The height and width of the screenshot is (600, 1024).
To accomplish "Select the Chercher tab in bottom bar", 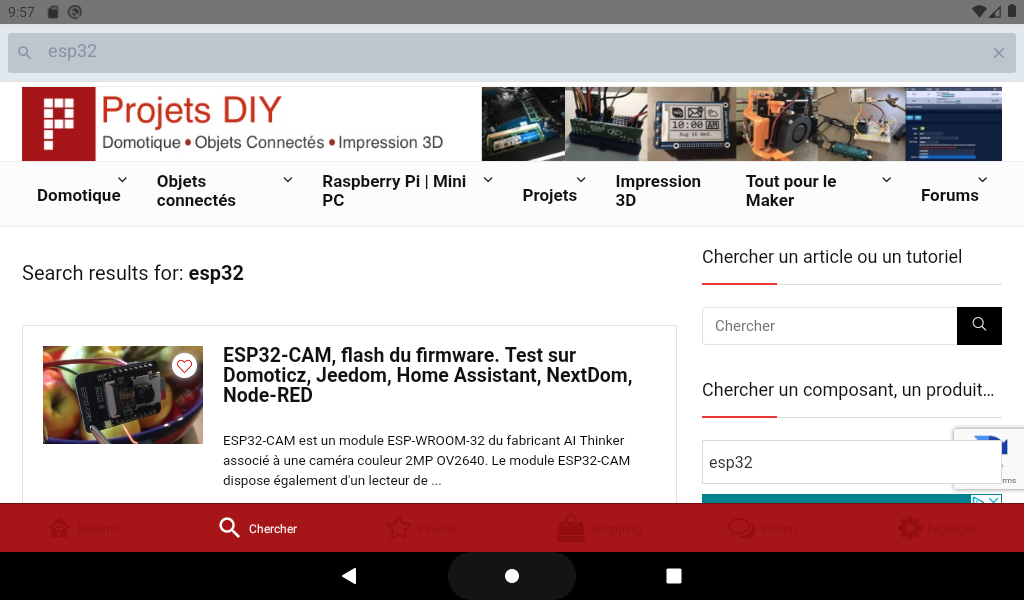I will pyautogui.click(x=258, y=528).
